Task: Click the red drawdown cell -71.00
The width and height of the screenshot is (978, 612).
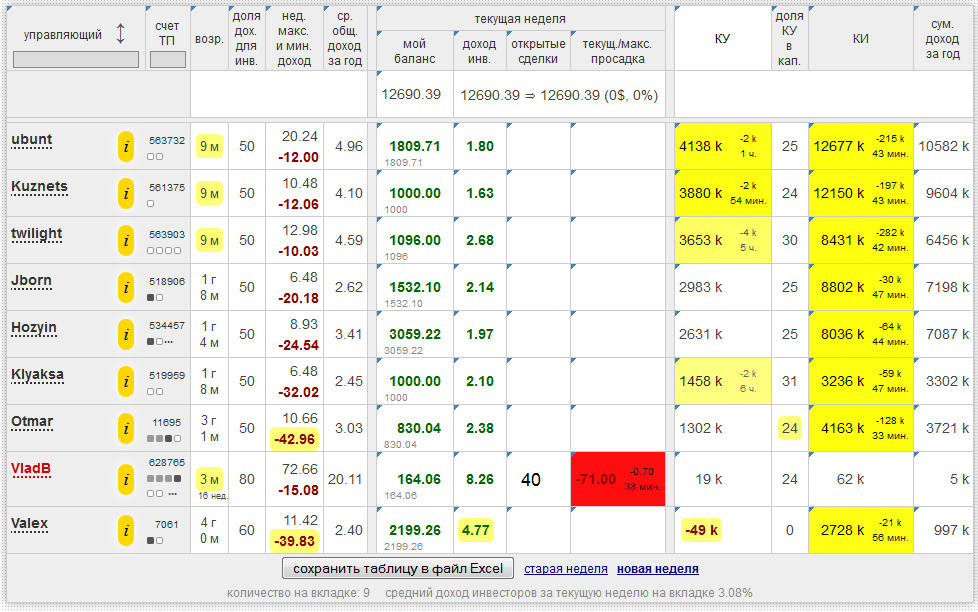Action: tap(617, 479)
